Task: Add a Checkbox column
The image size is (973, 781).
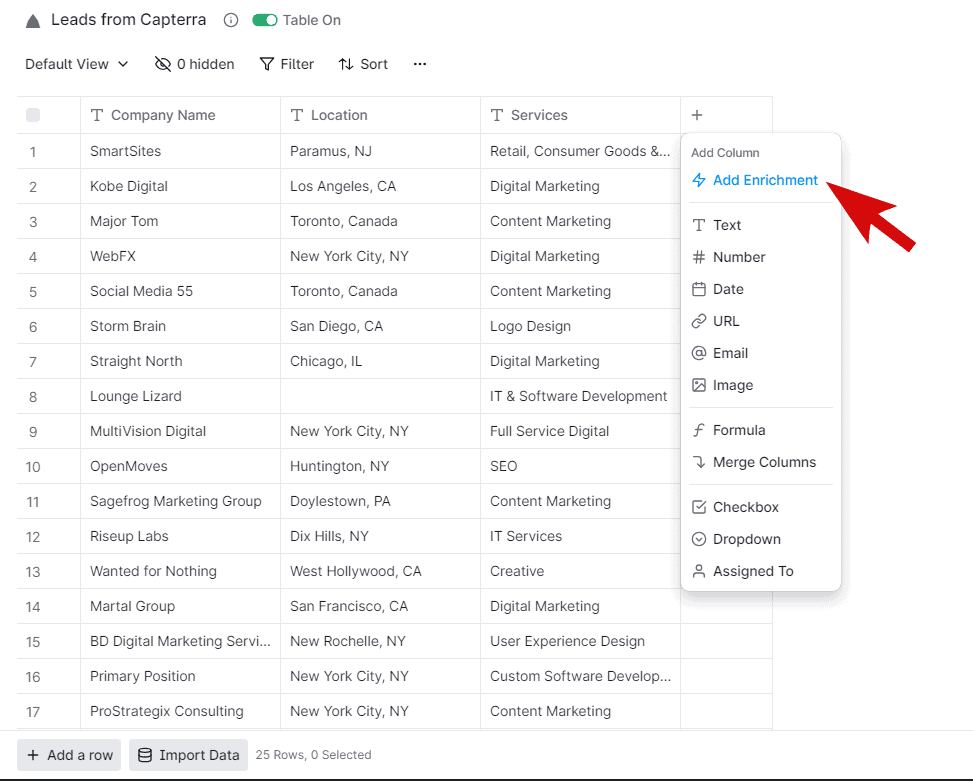Action: tap(761, 507)
